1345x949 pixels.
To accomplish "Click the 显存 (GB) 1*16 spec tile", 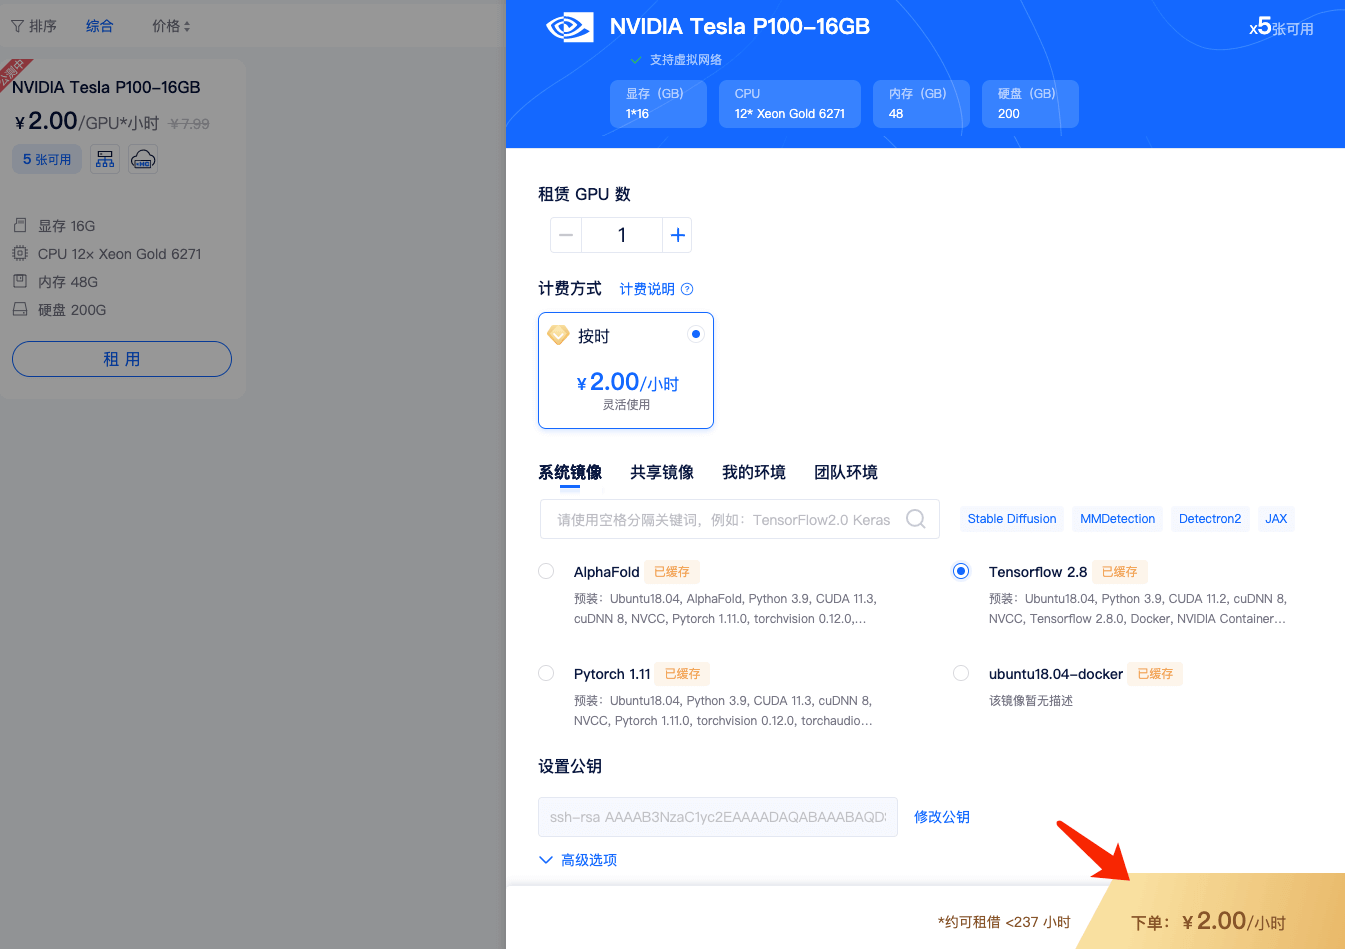I will [x=658, y=104].
